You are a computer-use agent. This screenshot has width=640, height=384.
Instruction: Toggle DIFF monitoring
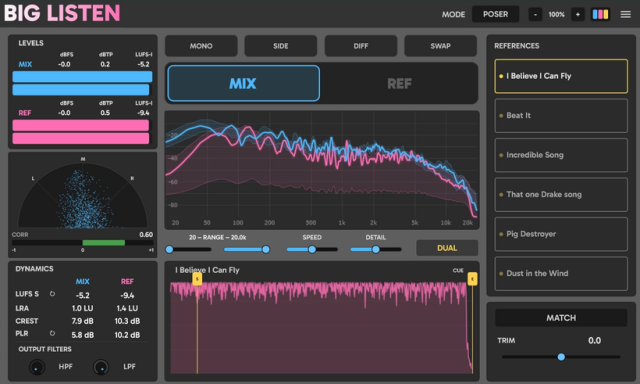point(361,46)
